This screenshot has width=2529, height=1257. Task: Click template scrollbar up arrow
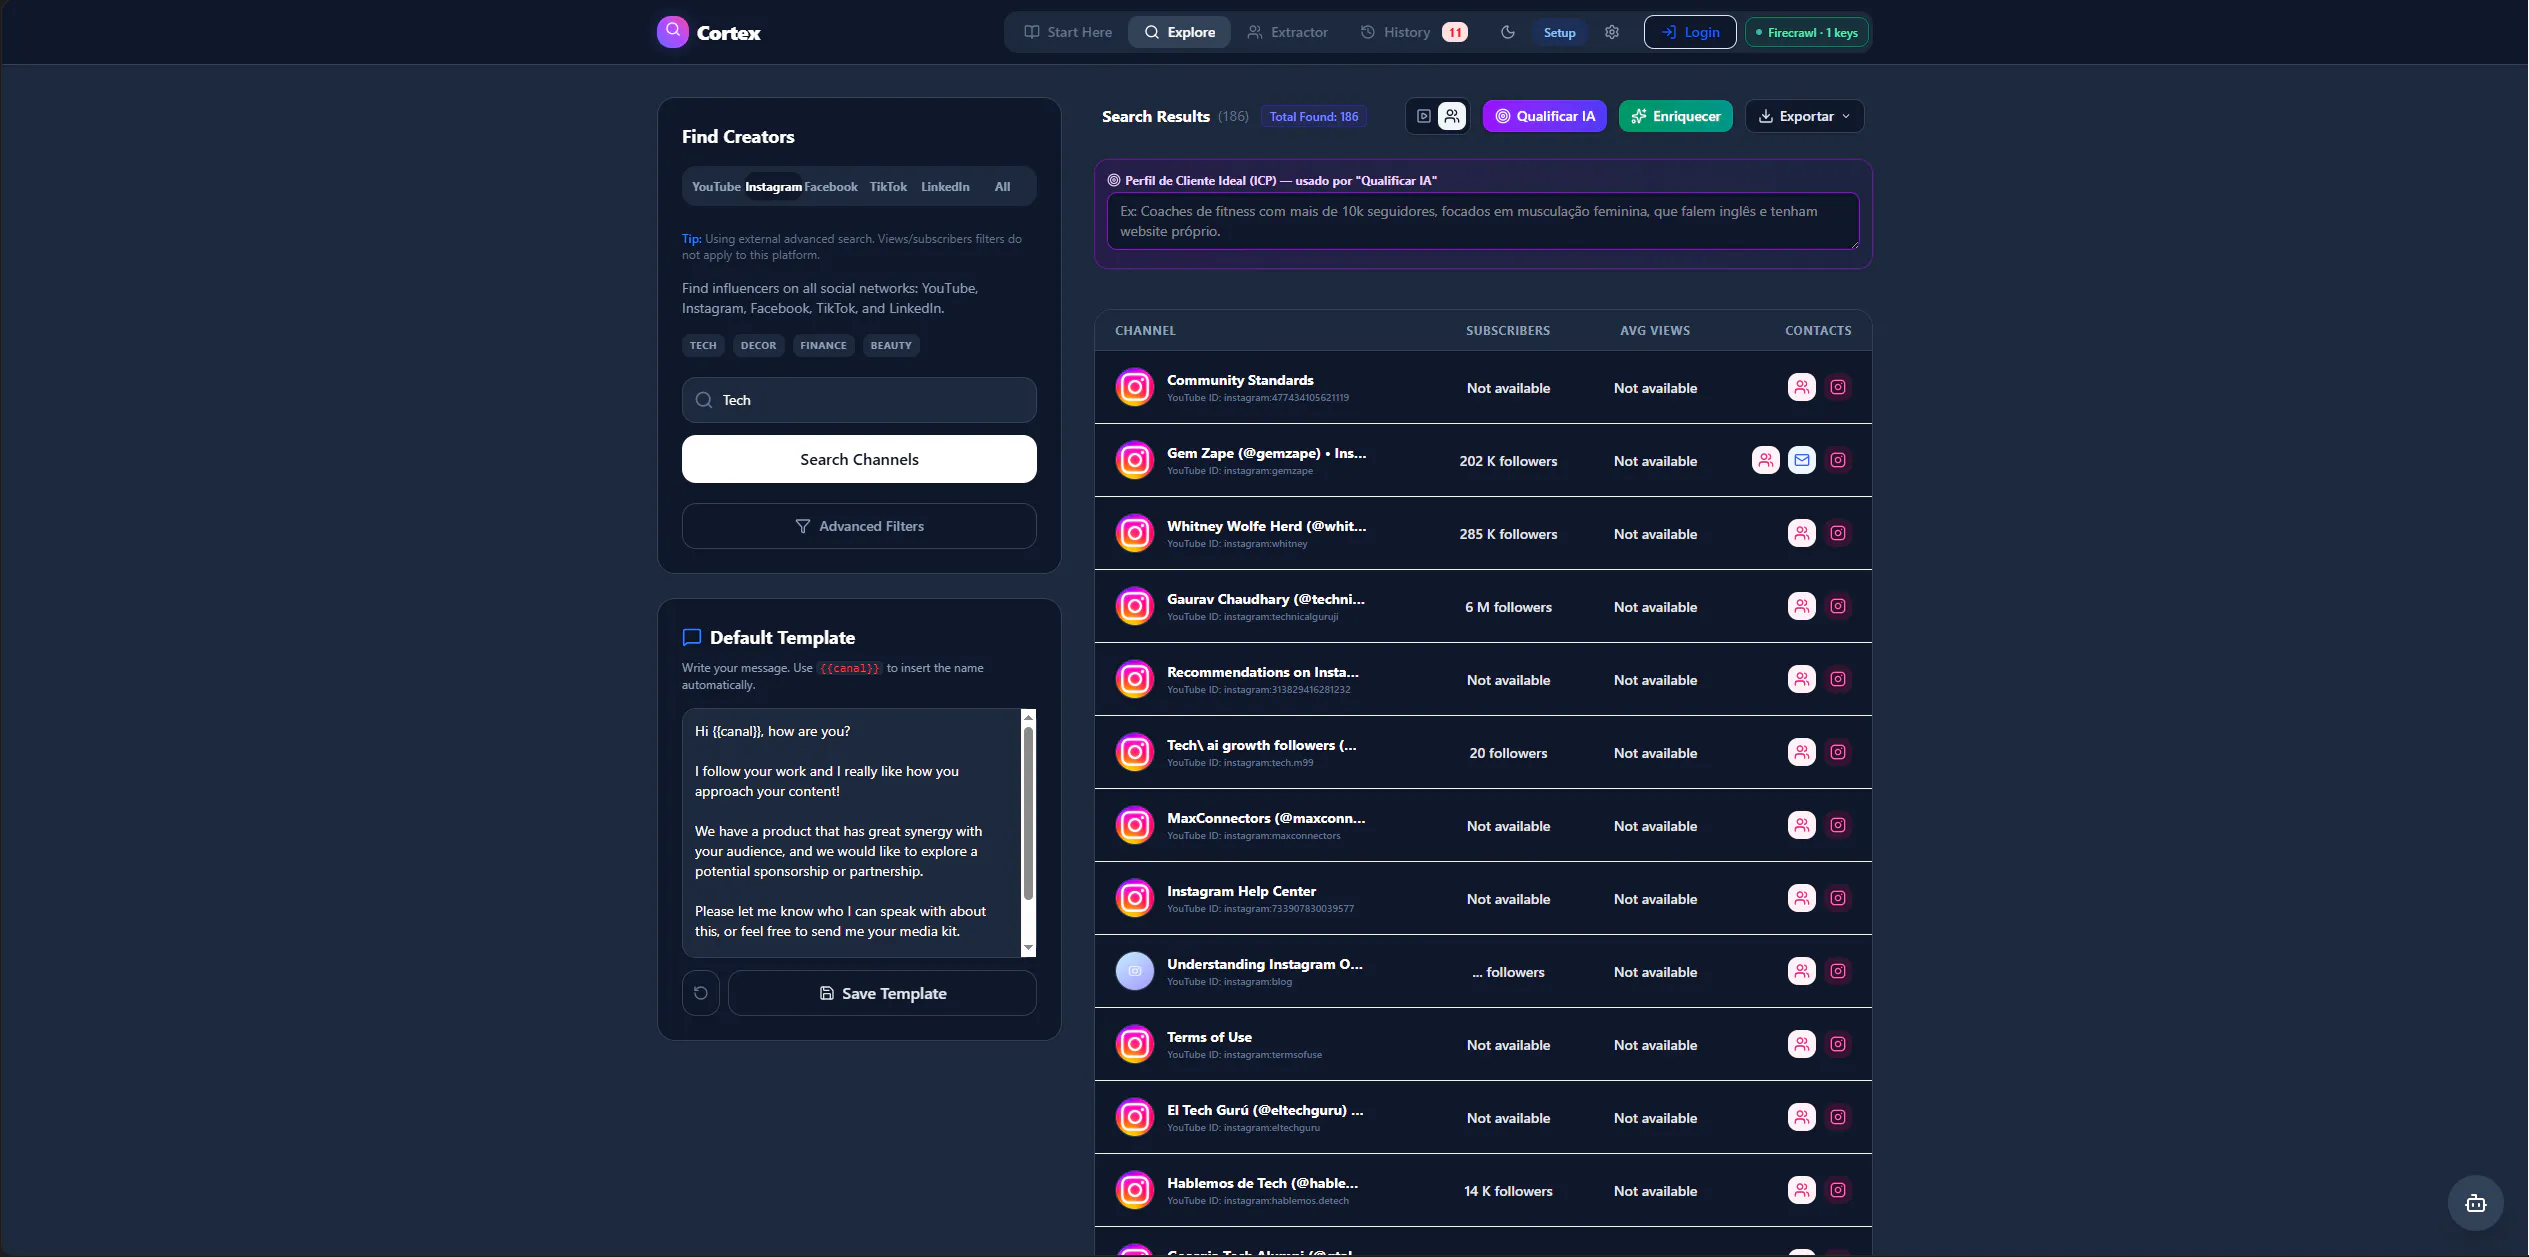[1028, 717]
